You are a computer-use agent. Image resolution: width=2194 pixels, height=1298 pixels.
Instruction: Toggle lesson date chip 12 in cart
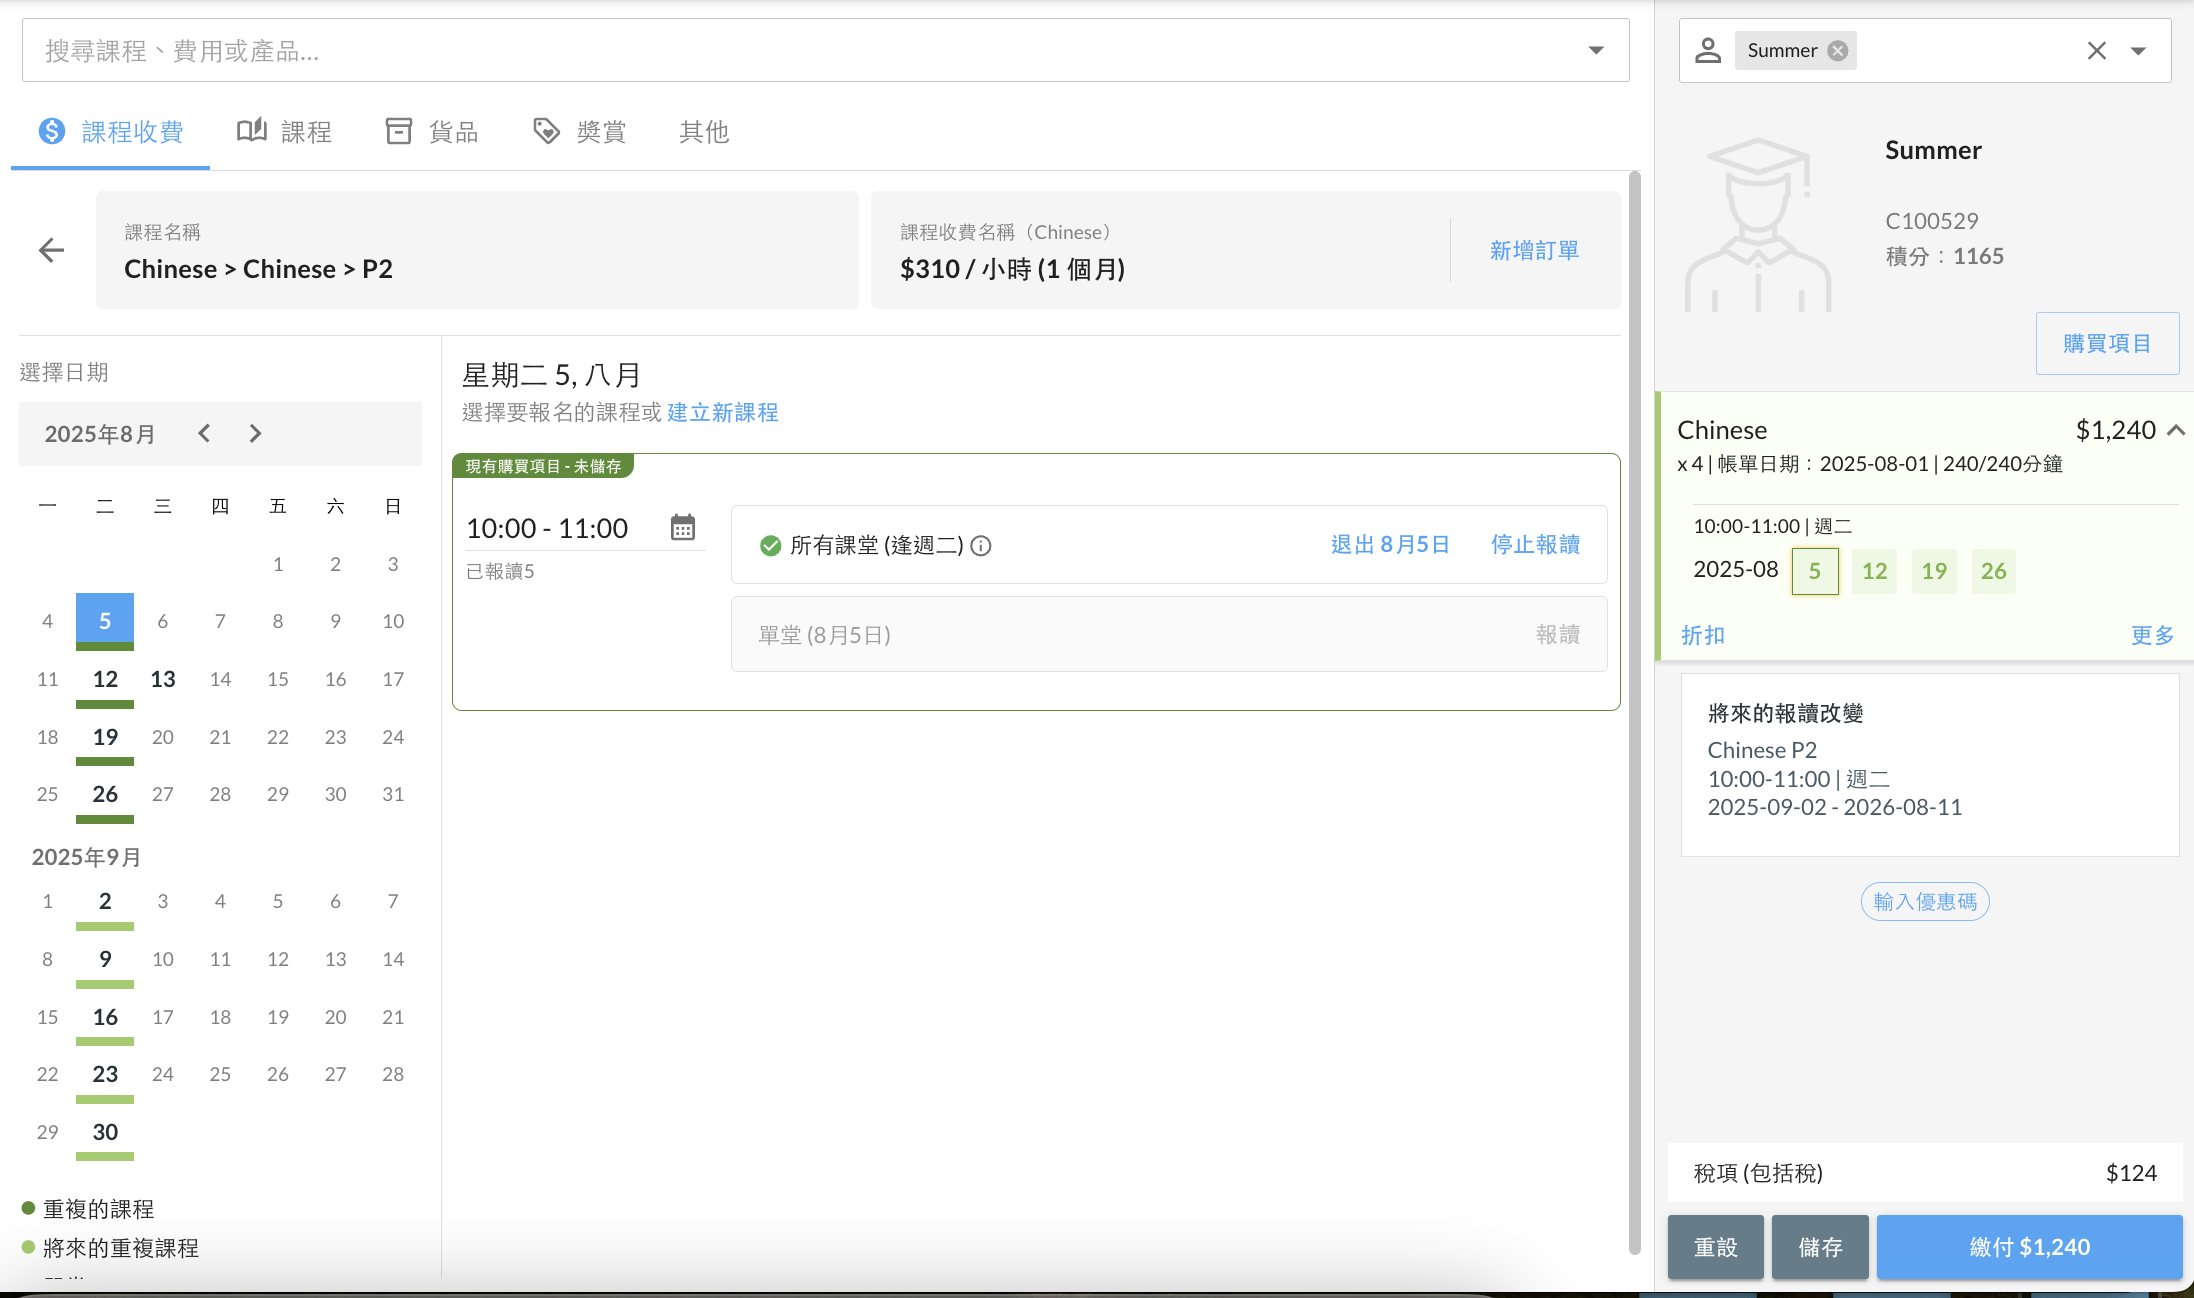[1875, 571]
